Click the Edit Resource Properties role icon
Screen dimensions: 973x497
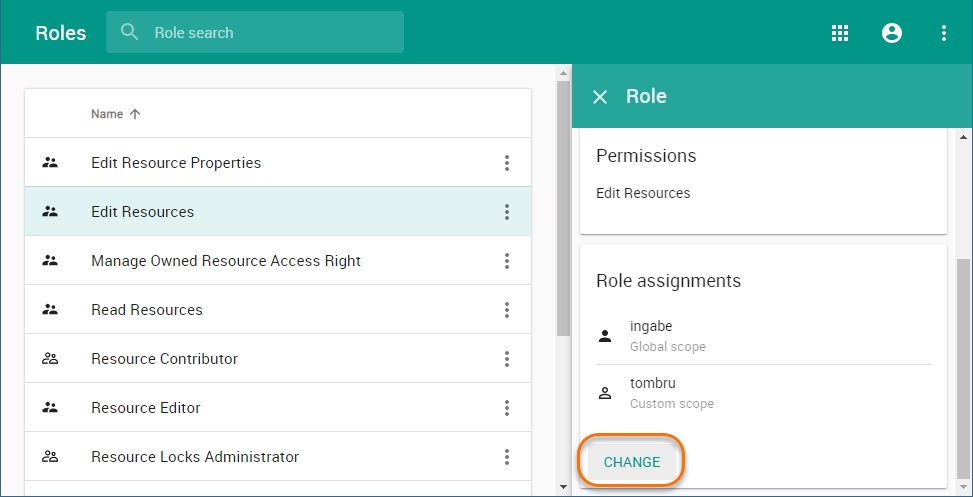coord(50,163)
